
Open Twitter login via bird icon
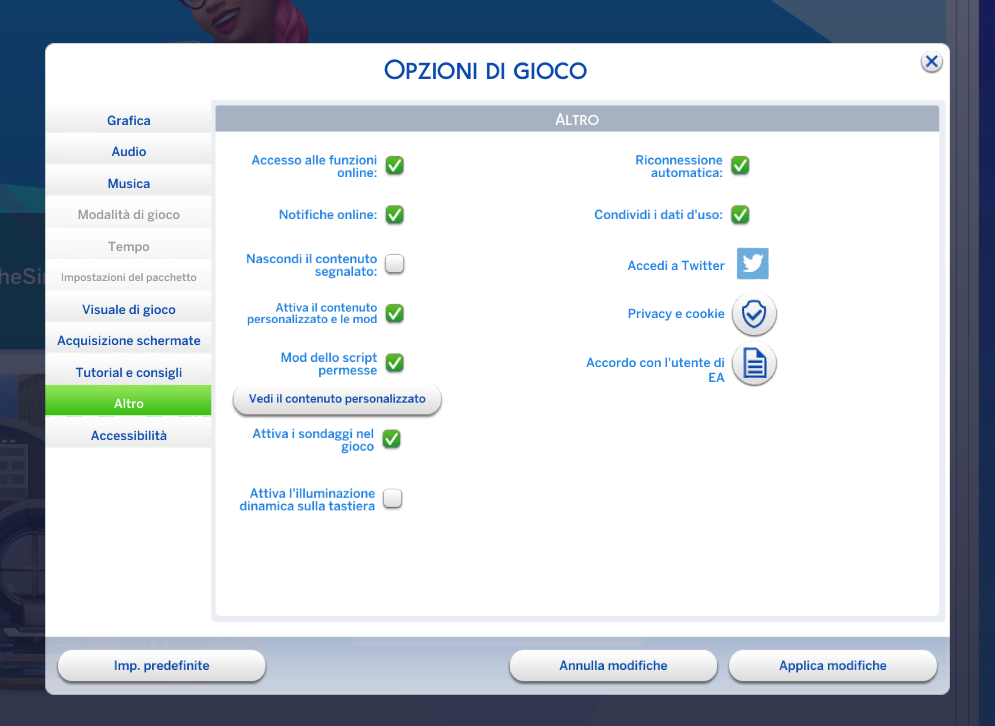click(753, 263)
